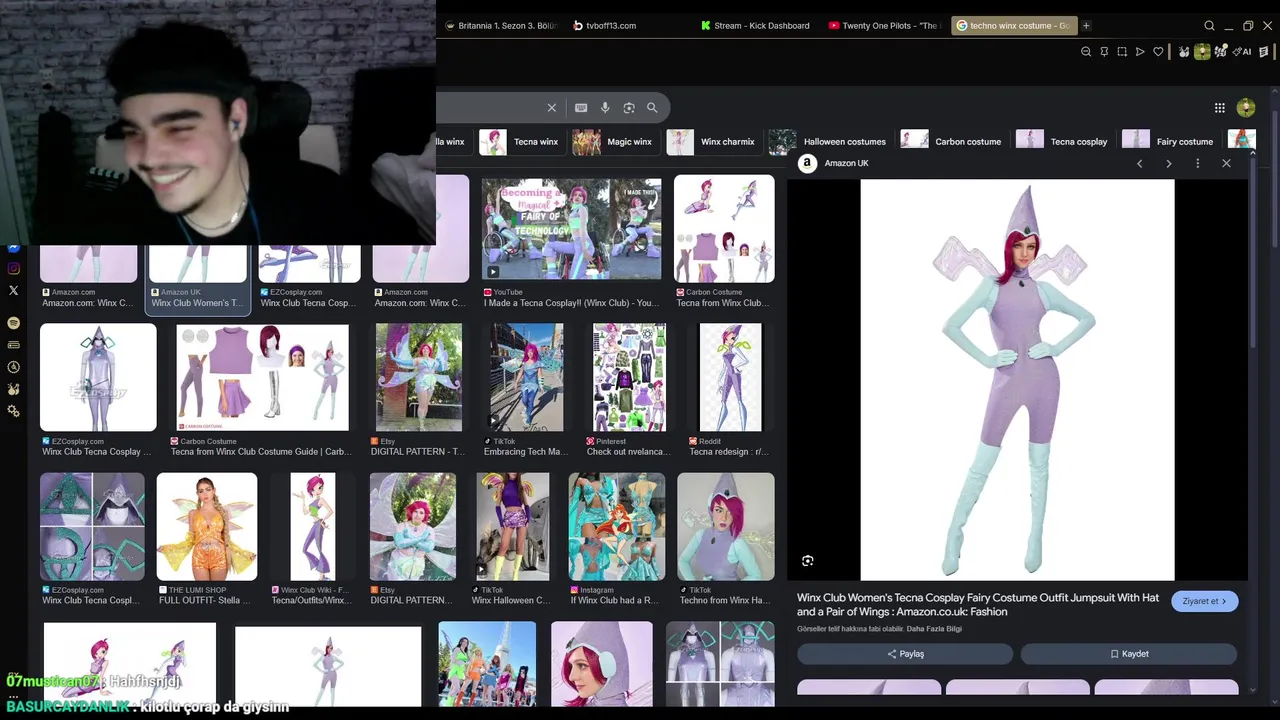This screenshot has height=720, width=1280.
Task: Open Instagram in the browser sidebar
Action: coord(13,268)
